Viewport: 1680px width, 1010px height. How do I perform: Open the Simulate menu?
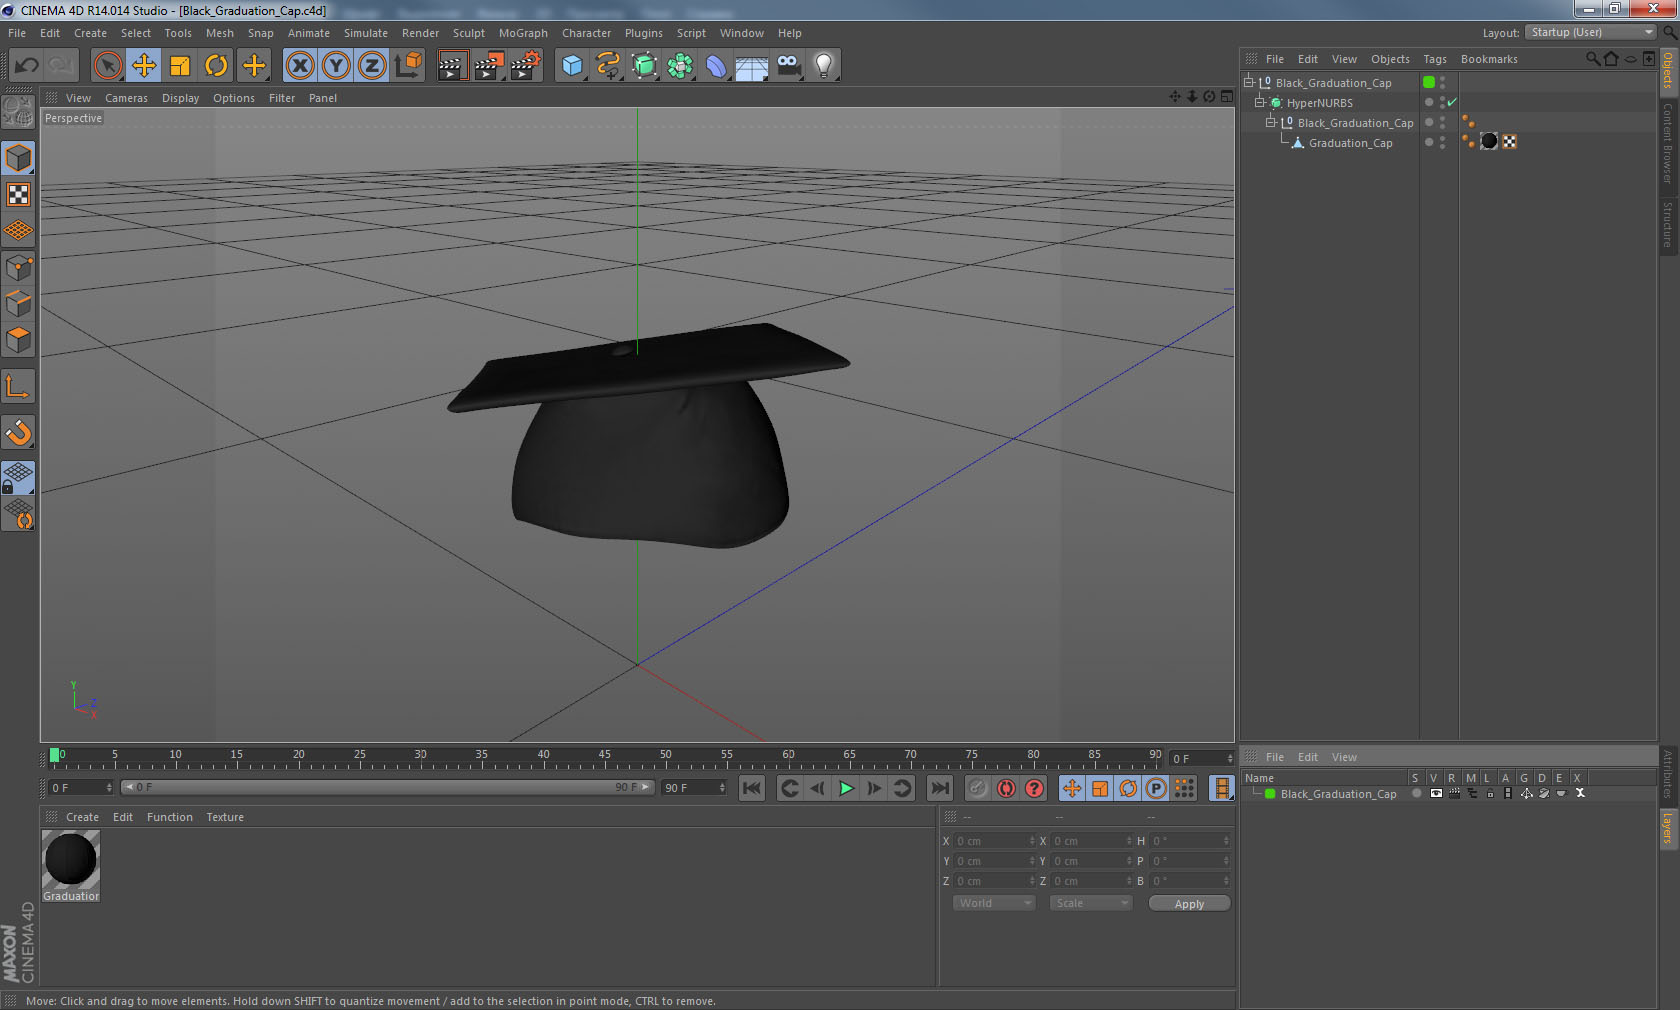[366, 33]
